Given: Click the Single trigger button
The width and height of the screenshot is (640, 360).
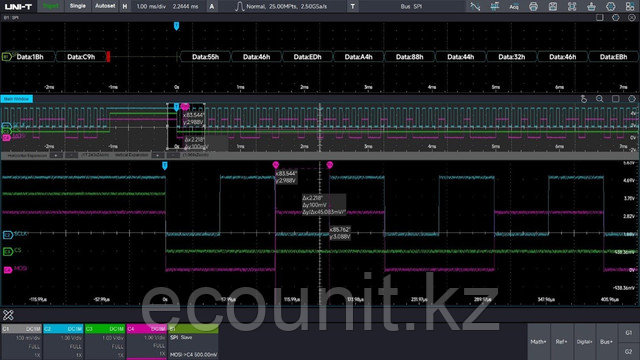Looking at the screenshot, I should click(78, 6).
